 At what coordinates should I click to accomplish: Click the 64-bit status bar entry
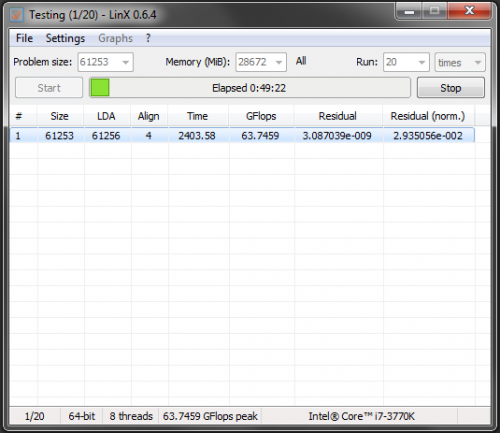82,416
